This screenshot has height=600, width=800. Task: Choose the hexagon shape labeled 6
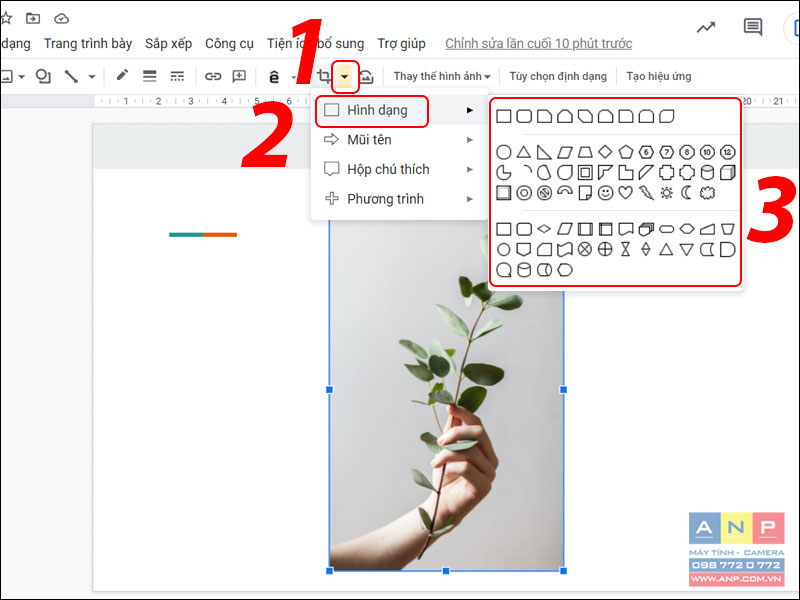(x=646, y=152)
